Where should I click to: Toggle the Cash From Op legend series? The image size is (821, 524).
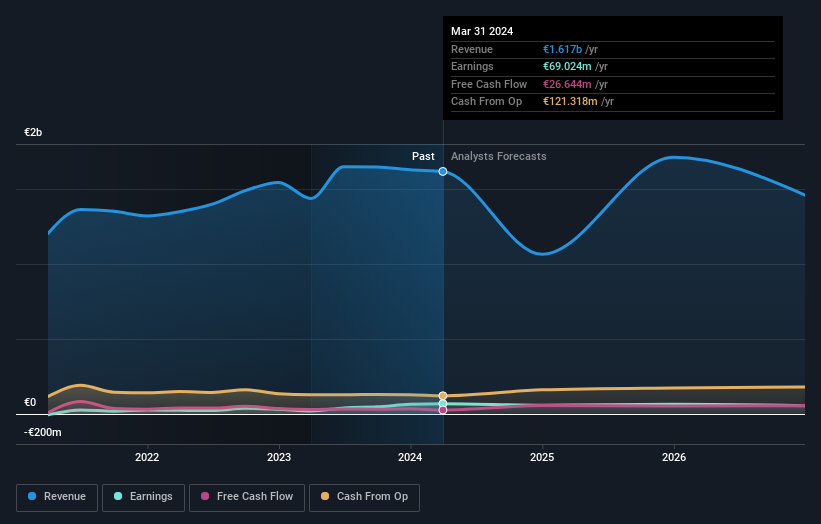[364, 497]
